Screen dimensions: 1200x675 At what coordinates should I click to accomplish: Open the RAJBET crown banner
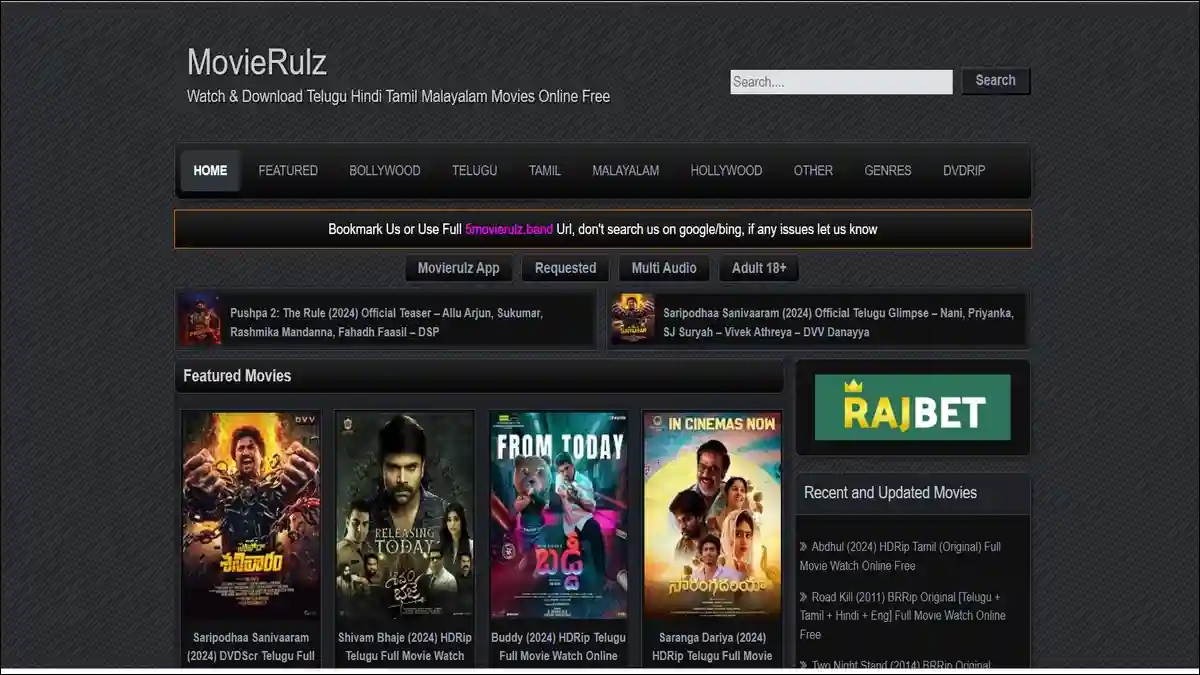coord(911,407)
